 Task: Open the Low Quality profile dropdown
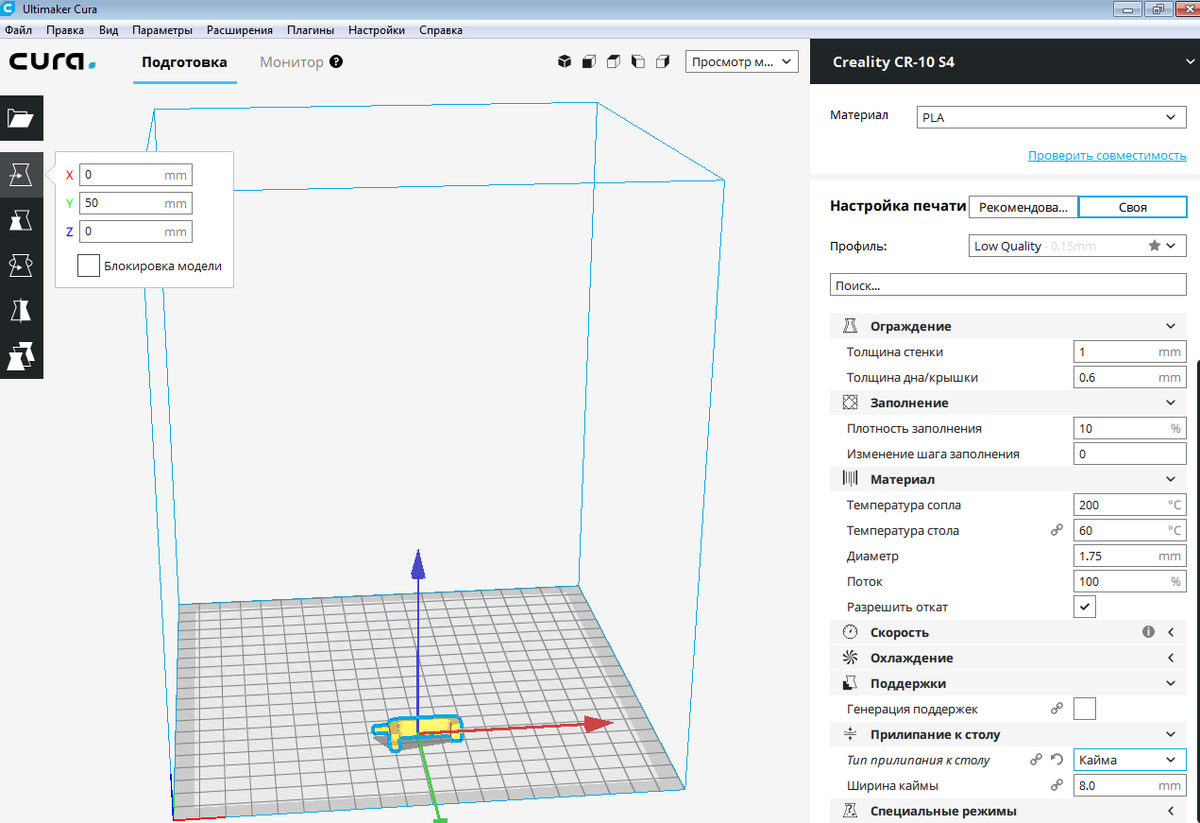click(x=1079, y=246)
